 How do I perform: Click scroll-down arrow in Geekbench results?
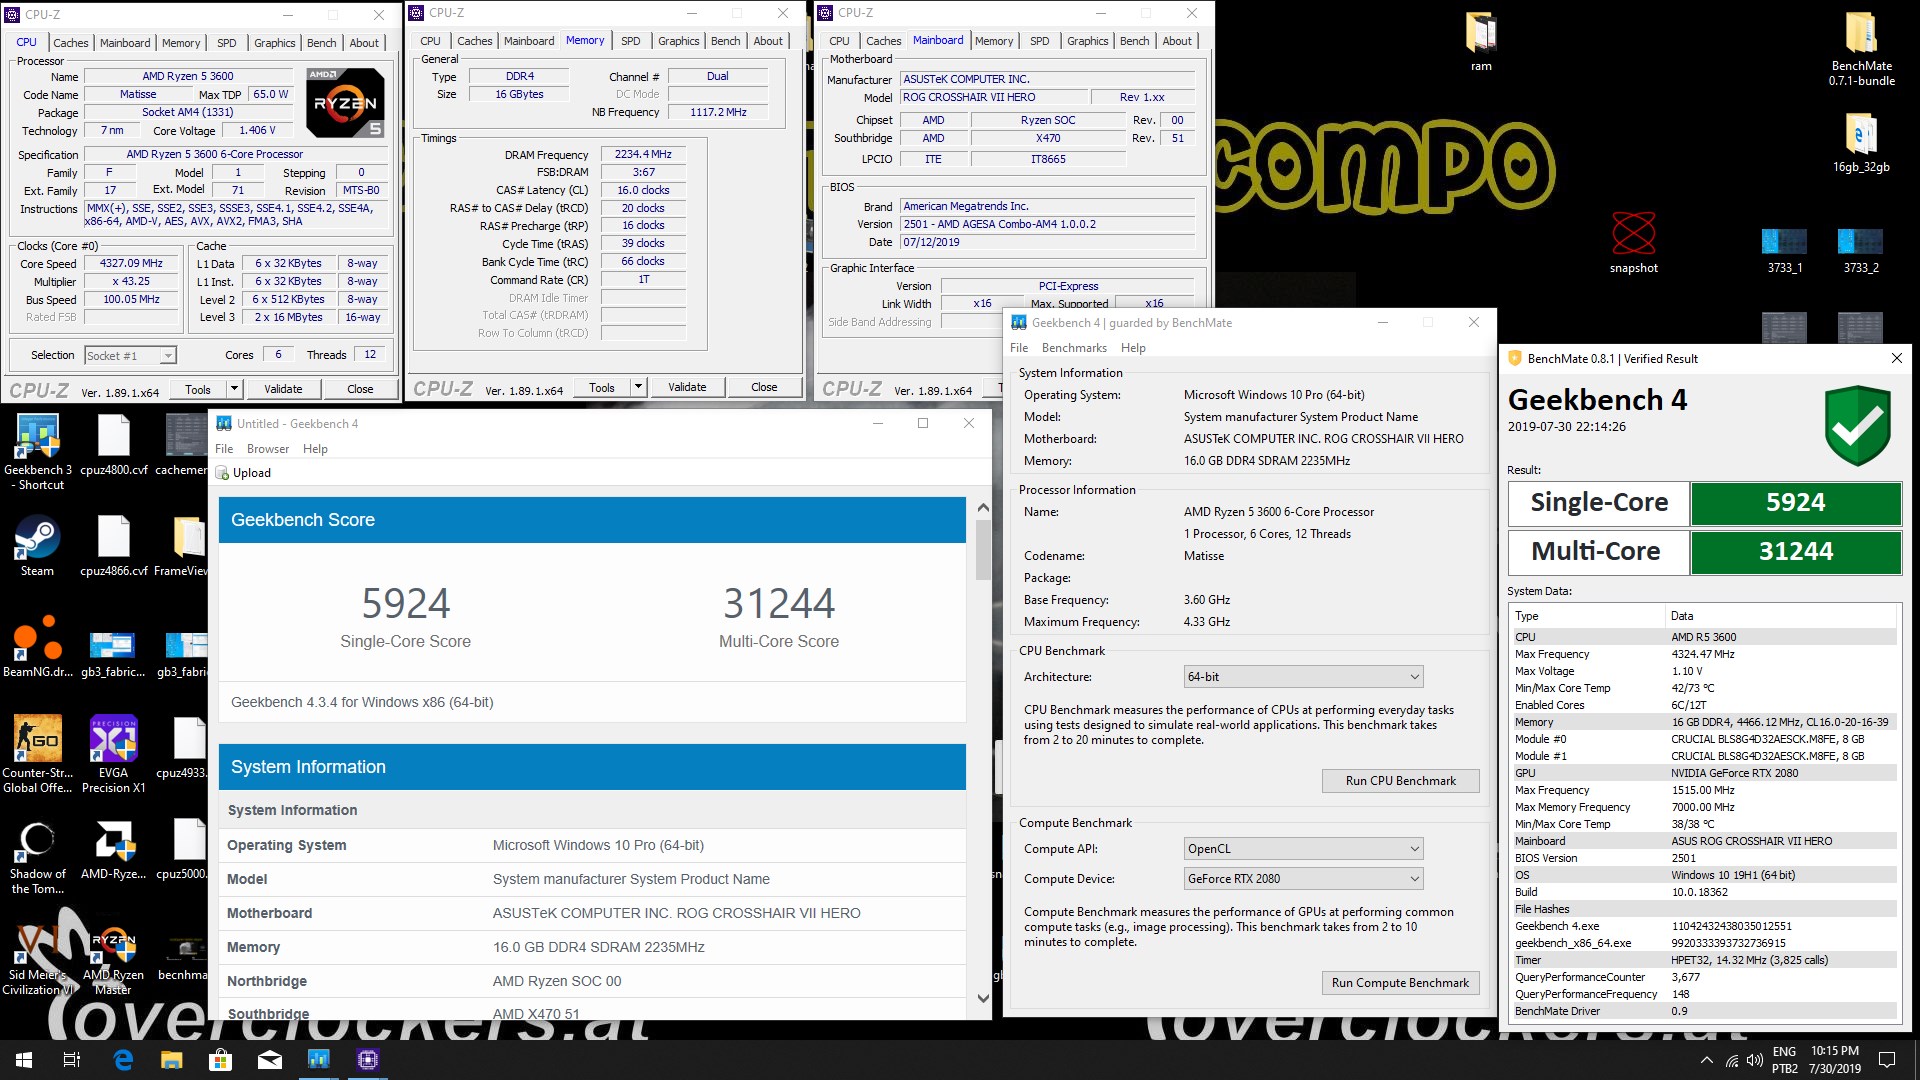[983, 998]
